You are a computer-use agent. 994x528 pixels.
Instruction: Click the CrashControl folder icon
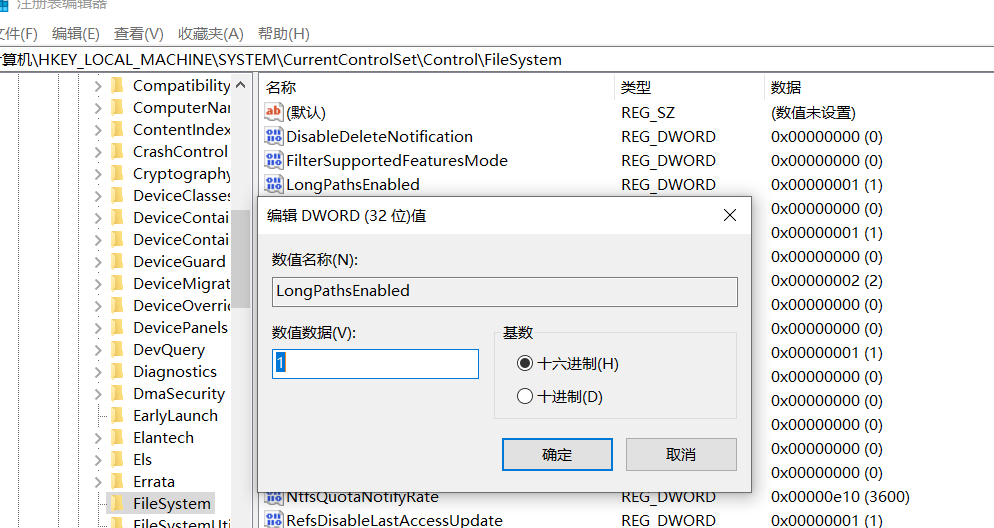point(117,151)
